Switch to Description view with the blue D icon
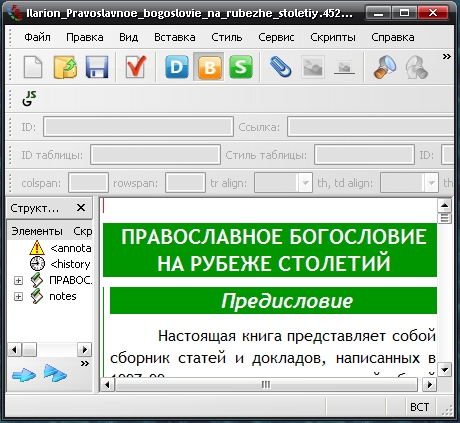Screen dimensions: 460x423 click(177, 67)
